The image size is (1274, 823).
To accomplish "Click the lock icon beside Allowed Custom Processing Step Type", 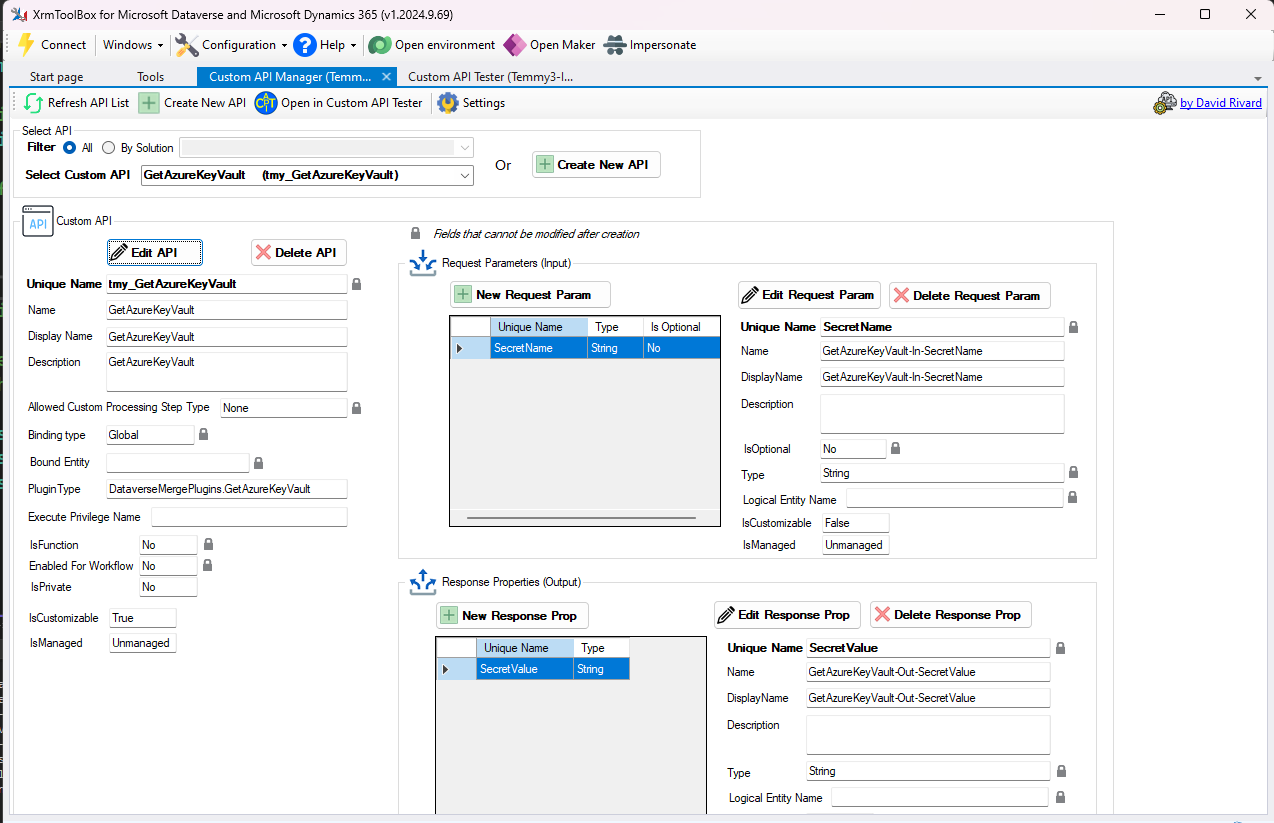I will click(x=356, y=408).
